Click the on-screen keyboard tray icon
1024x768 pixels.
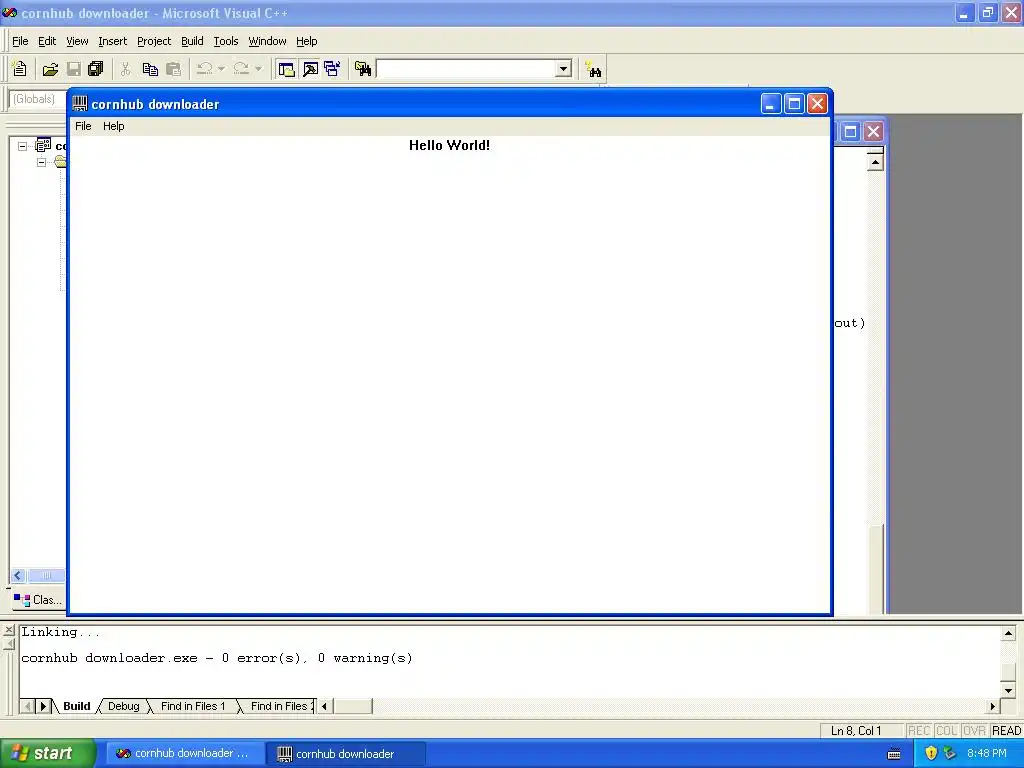[x=894, y=754]
